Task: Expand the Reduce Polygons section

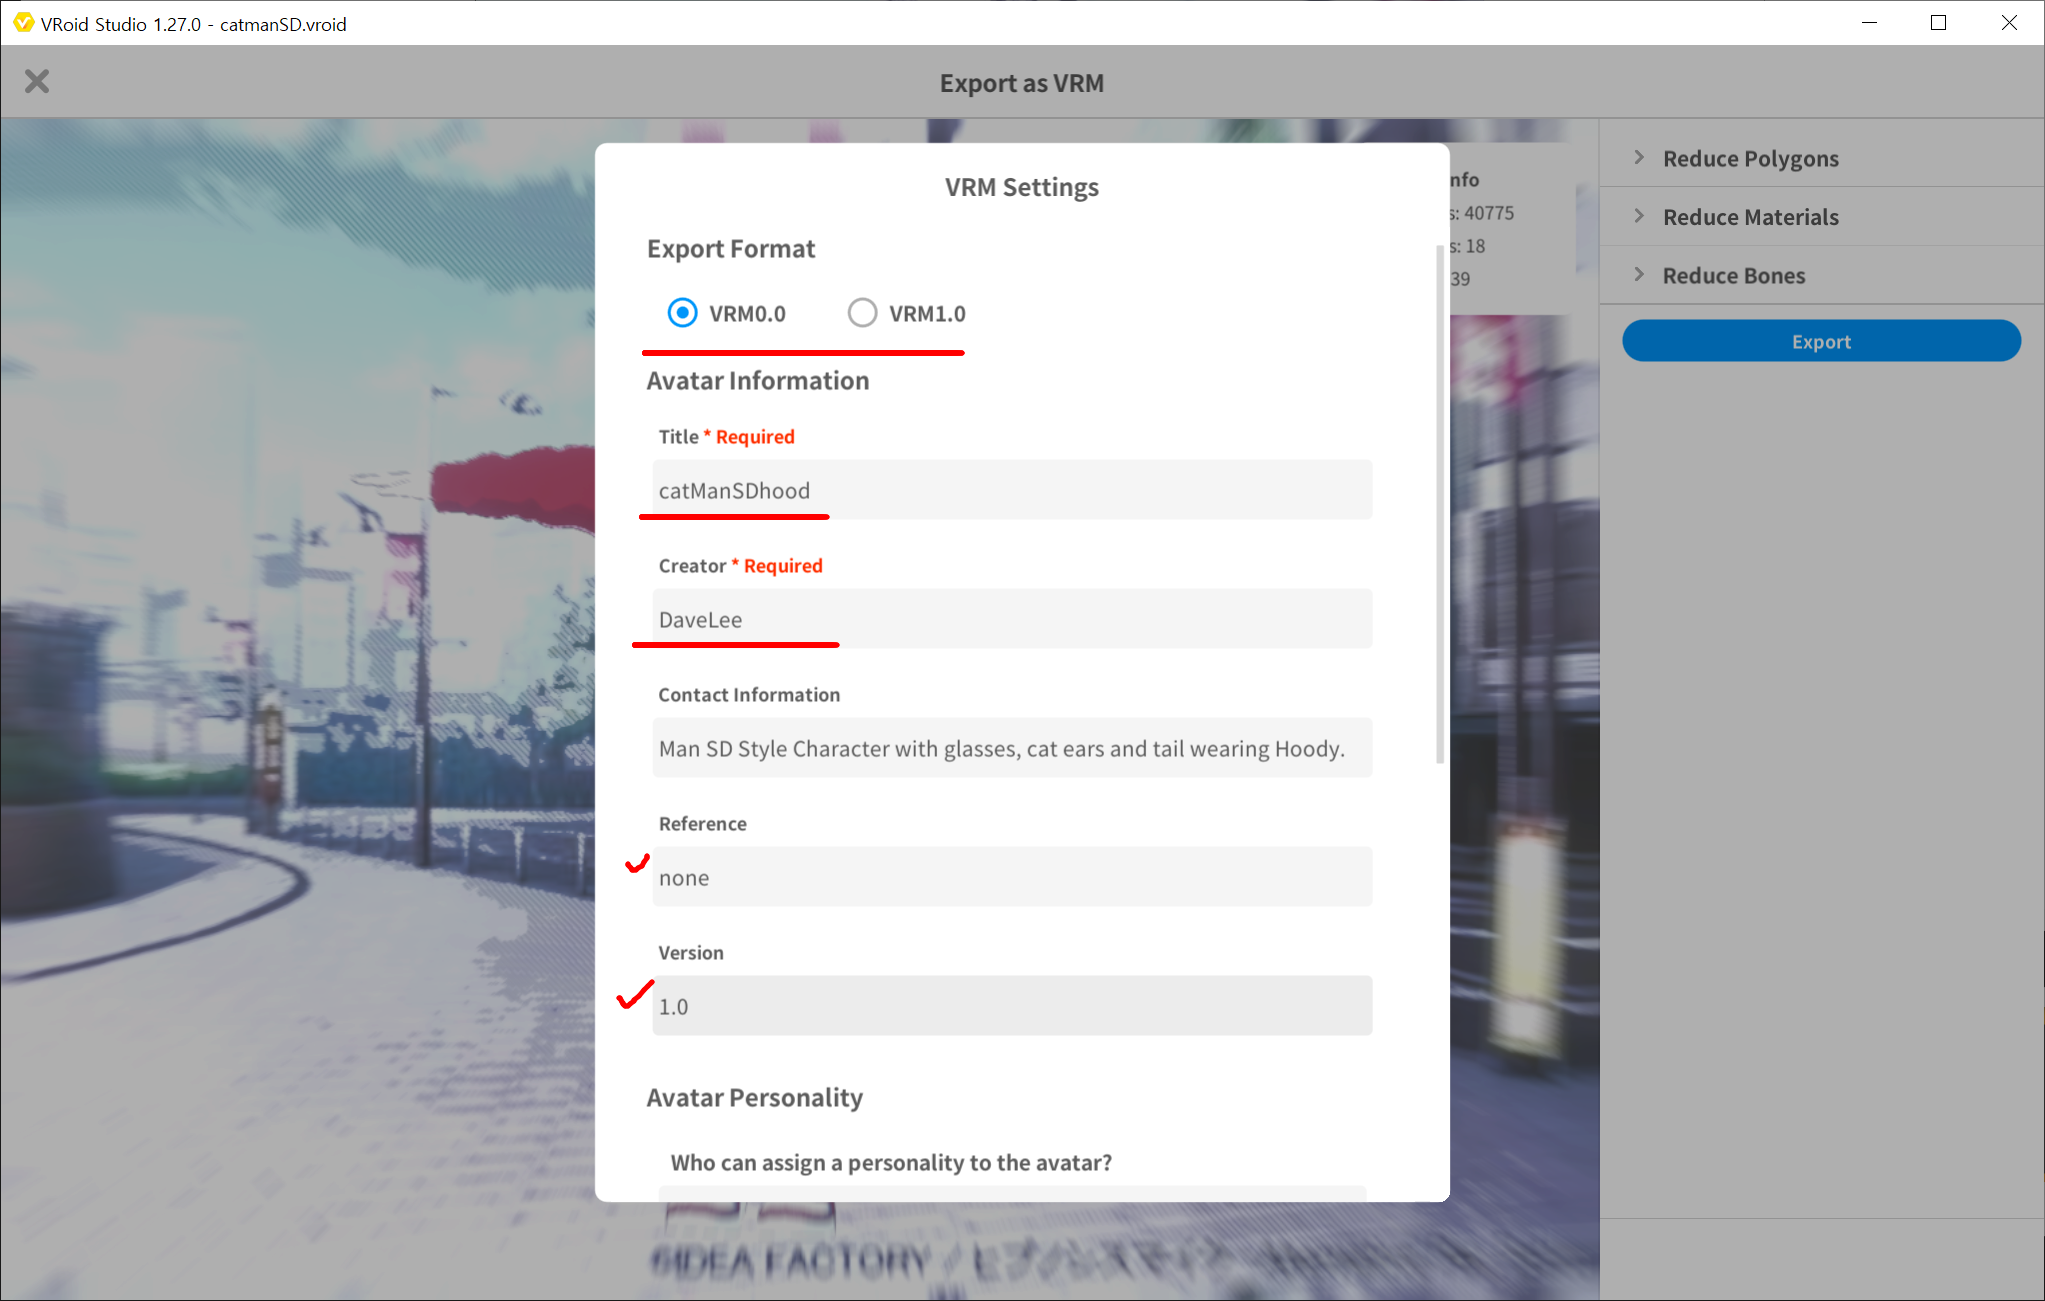Action: (x=1750, y=158)
